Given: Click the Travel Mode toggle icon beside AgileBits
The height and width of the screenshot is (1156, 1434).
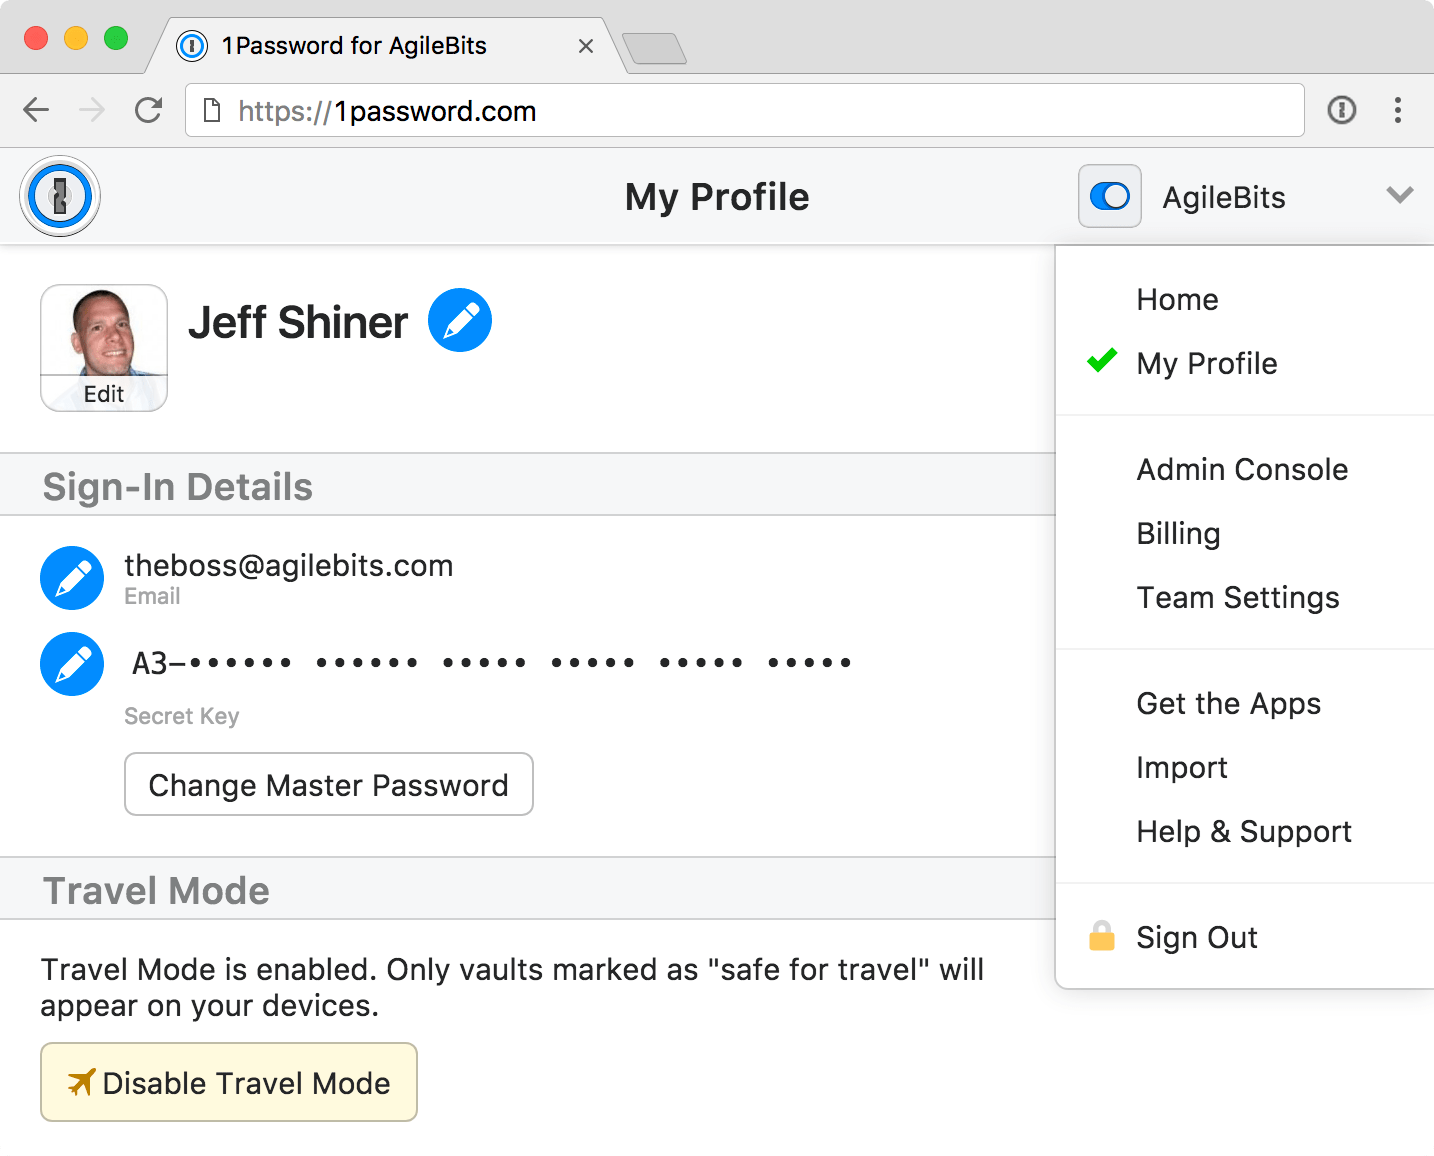Looking at the screenshot, I should (1110, 196).
